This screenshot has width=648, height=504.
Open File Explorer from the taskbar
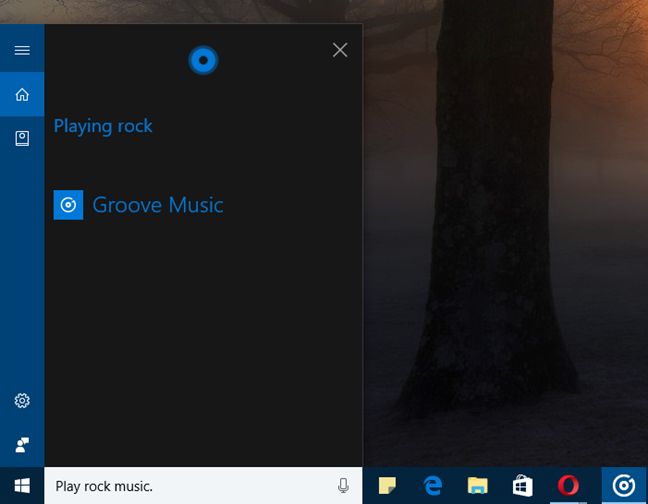[477, 485]
